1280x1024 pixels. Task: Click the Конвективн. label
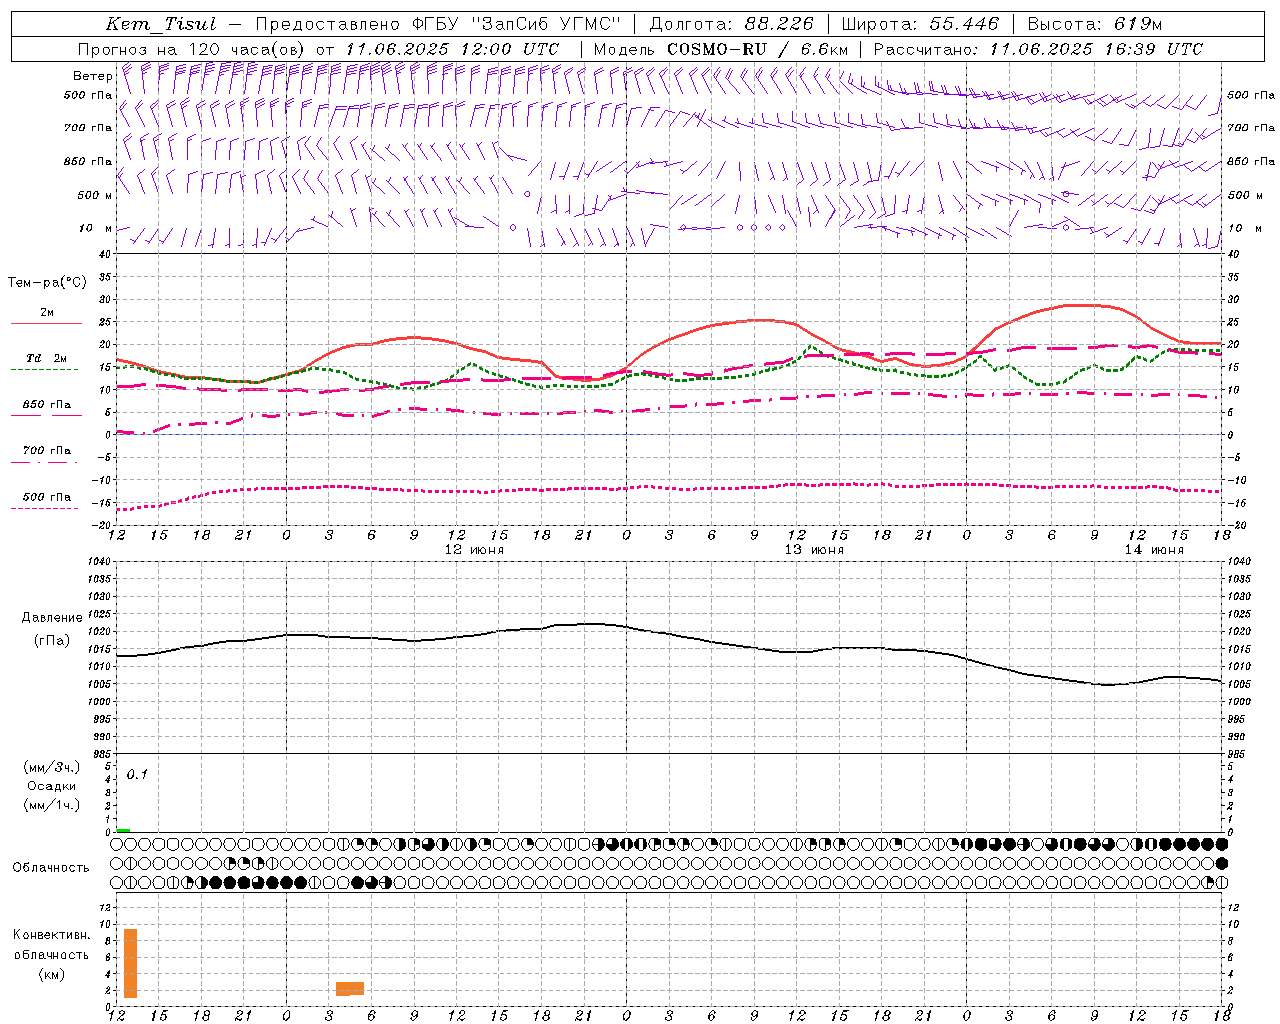pyautogui.click(x=52, y=935)
